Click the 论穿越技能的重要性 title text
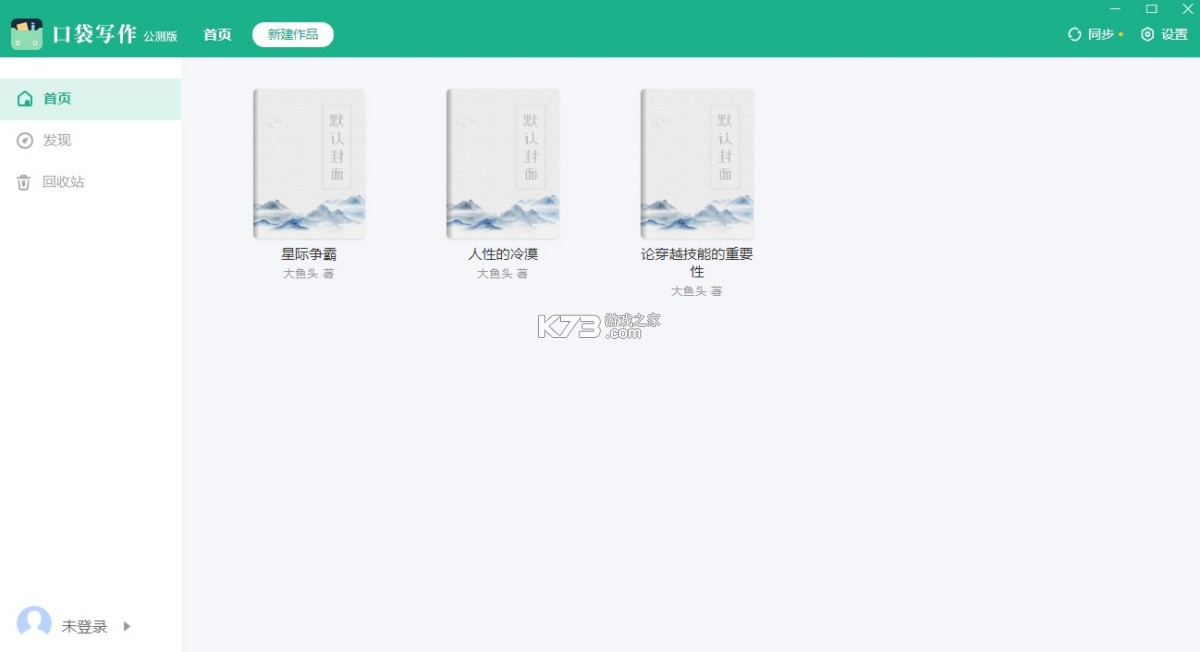The image size is (1200, 652). 697,263
